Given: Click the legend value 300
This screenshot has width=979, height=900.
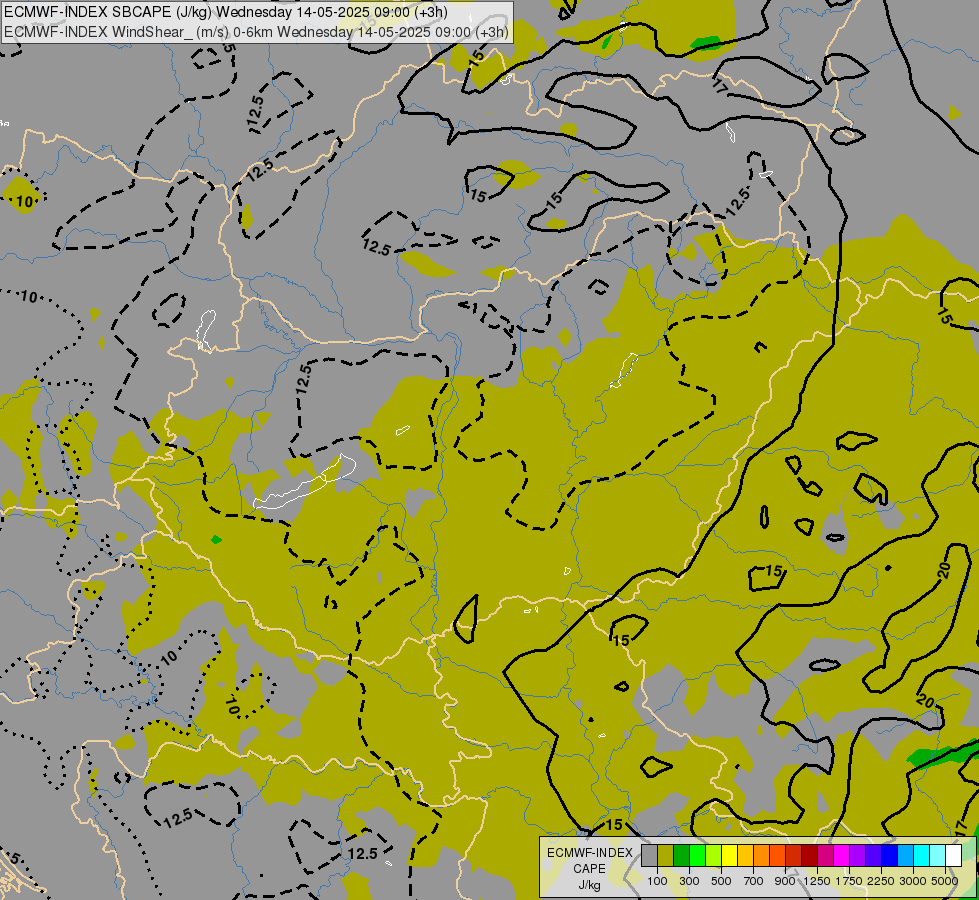Looking at the screenshot, I should click(689, 881).
